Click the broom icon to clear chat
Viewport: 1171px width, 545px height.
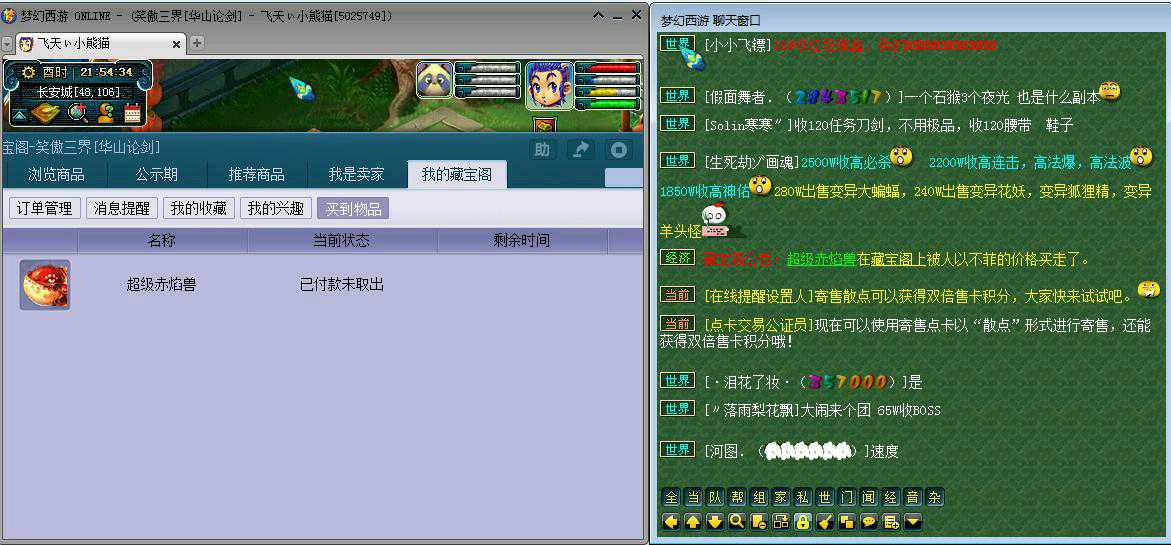pos(825,521)
